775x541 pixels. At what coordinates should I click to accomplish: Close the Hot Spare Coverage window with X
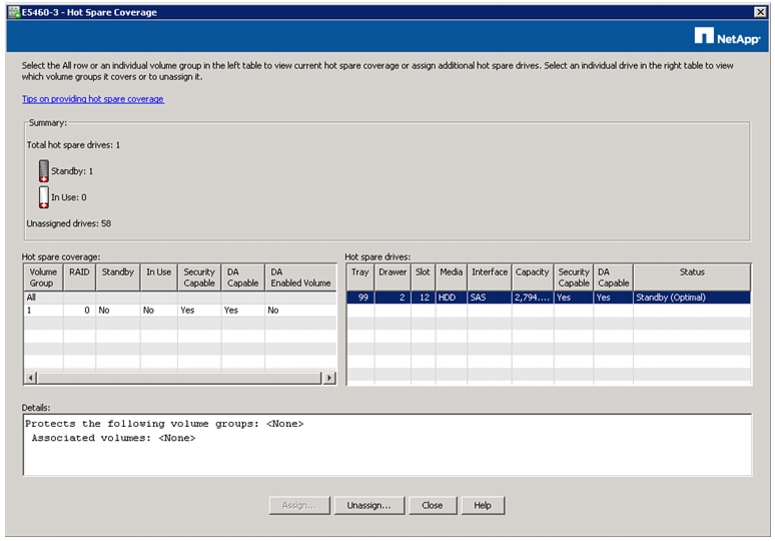tap(760, 12)
